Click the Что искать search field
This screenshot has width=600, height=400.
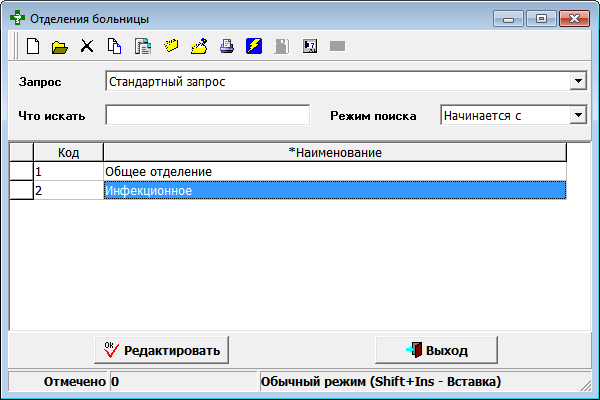tap(208, 115)
